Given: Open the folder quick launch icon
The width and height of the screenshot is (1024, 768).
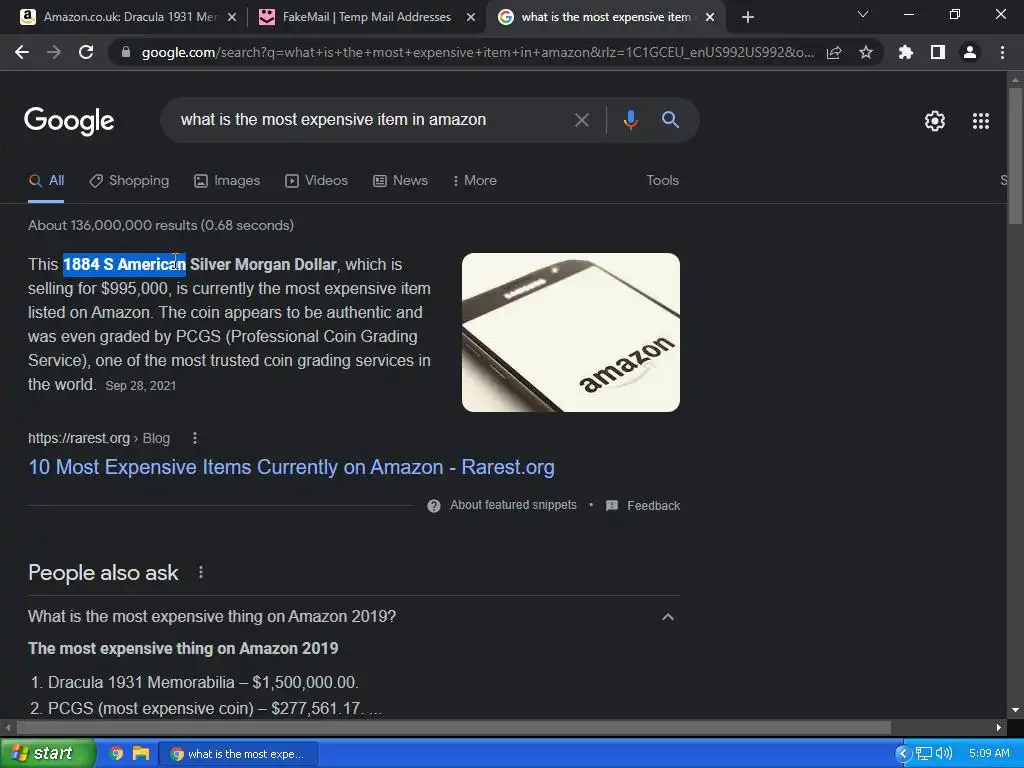Looking at the screenshot, I should pos(140,754).
